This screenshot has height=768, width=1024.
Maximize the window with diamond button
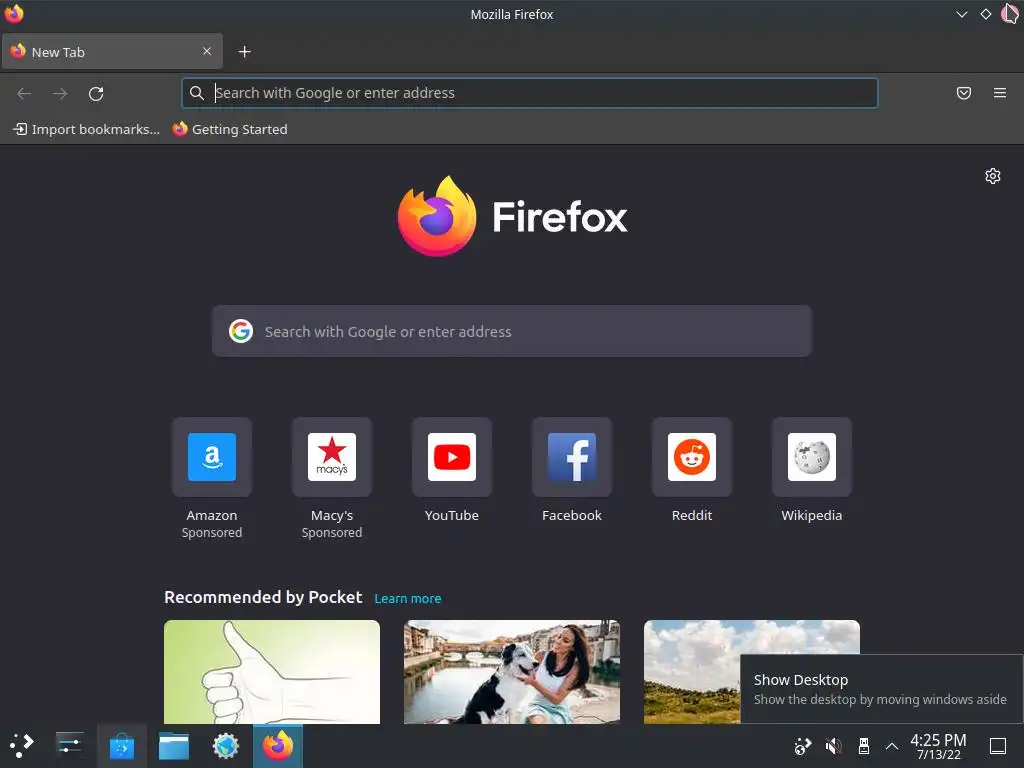[x=985, y=14]
